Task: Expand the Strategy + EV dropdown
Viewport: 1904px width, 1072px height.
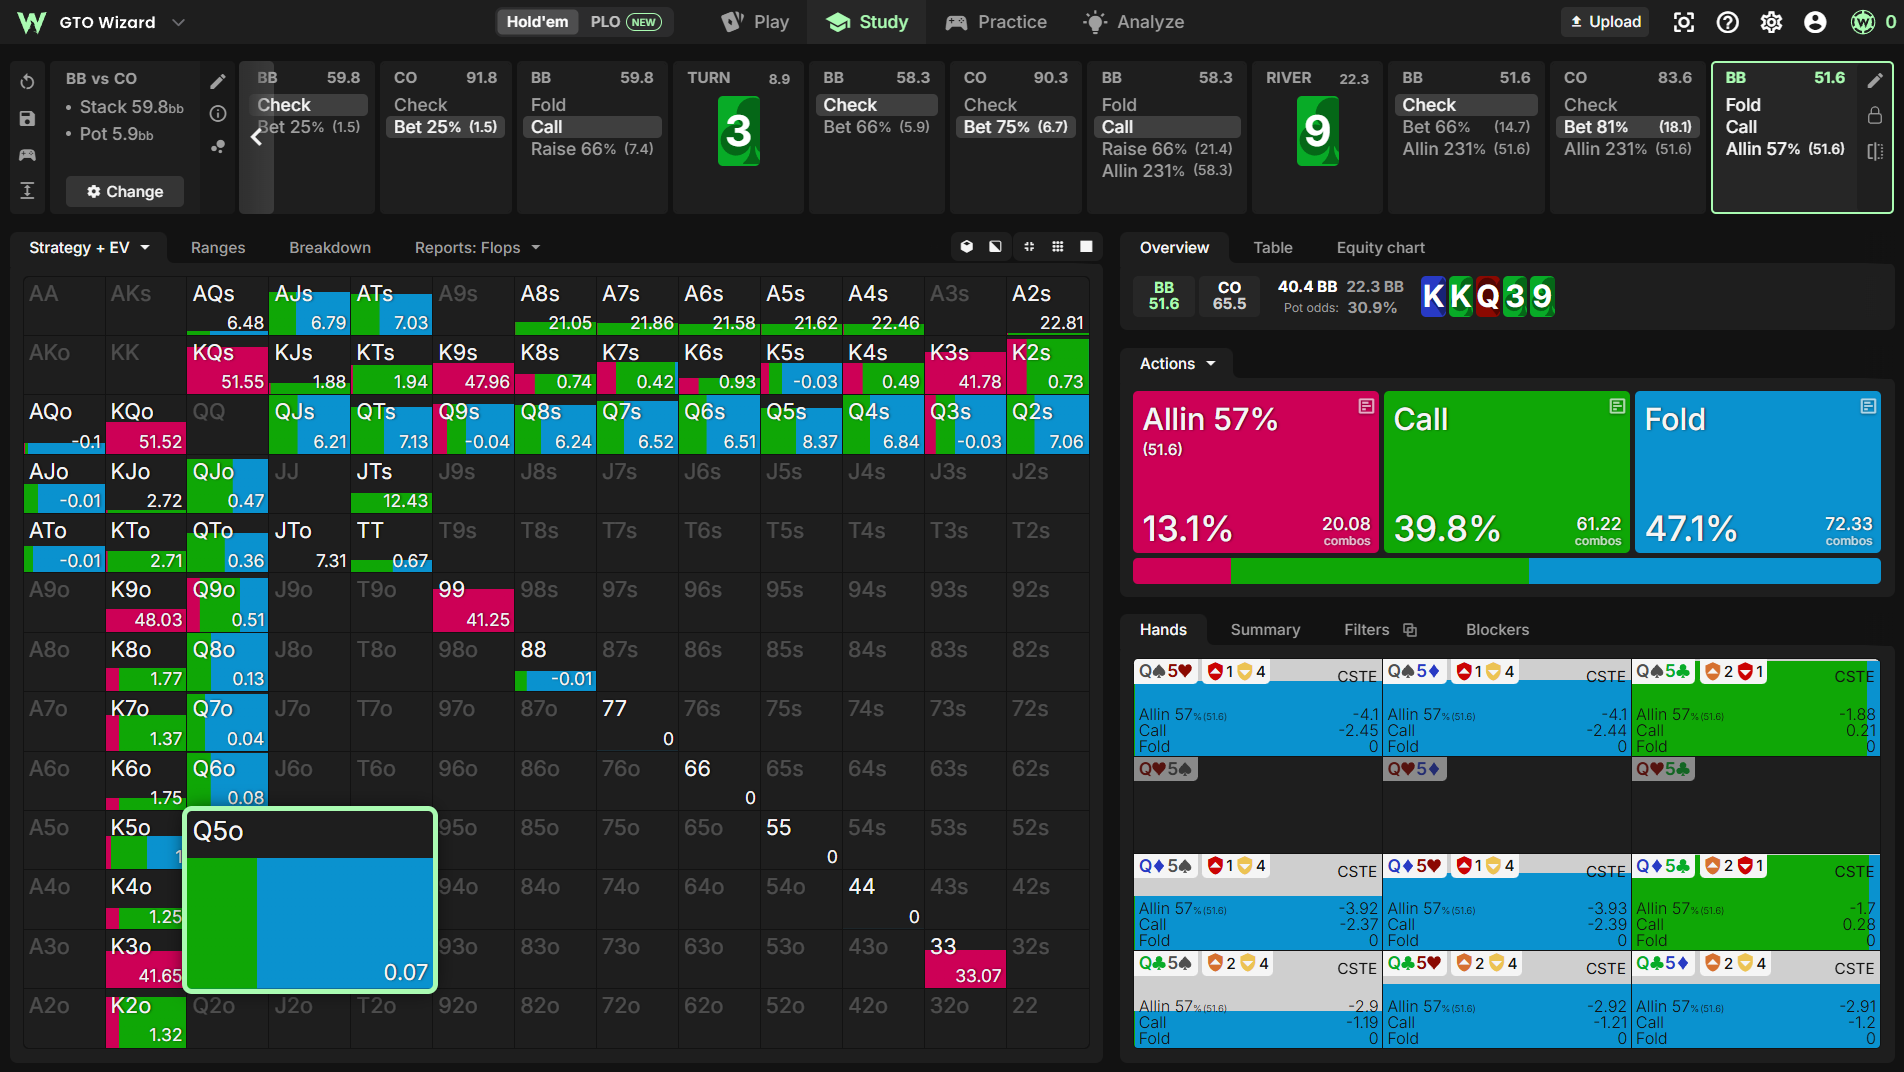Action: (89, 248)
